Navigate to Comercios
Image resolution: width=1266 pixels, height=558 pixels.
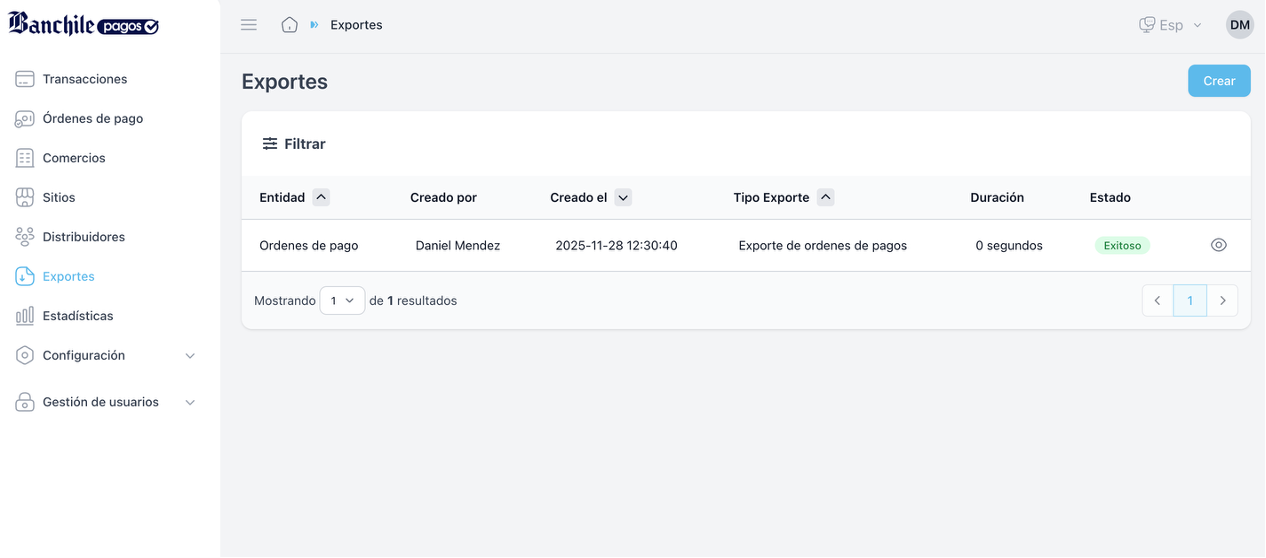(x=74, y=158)
